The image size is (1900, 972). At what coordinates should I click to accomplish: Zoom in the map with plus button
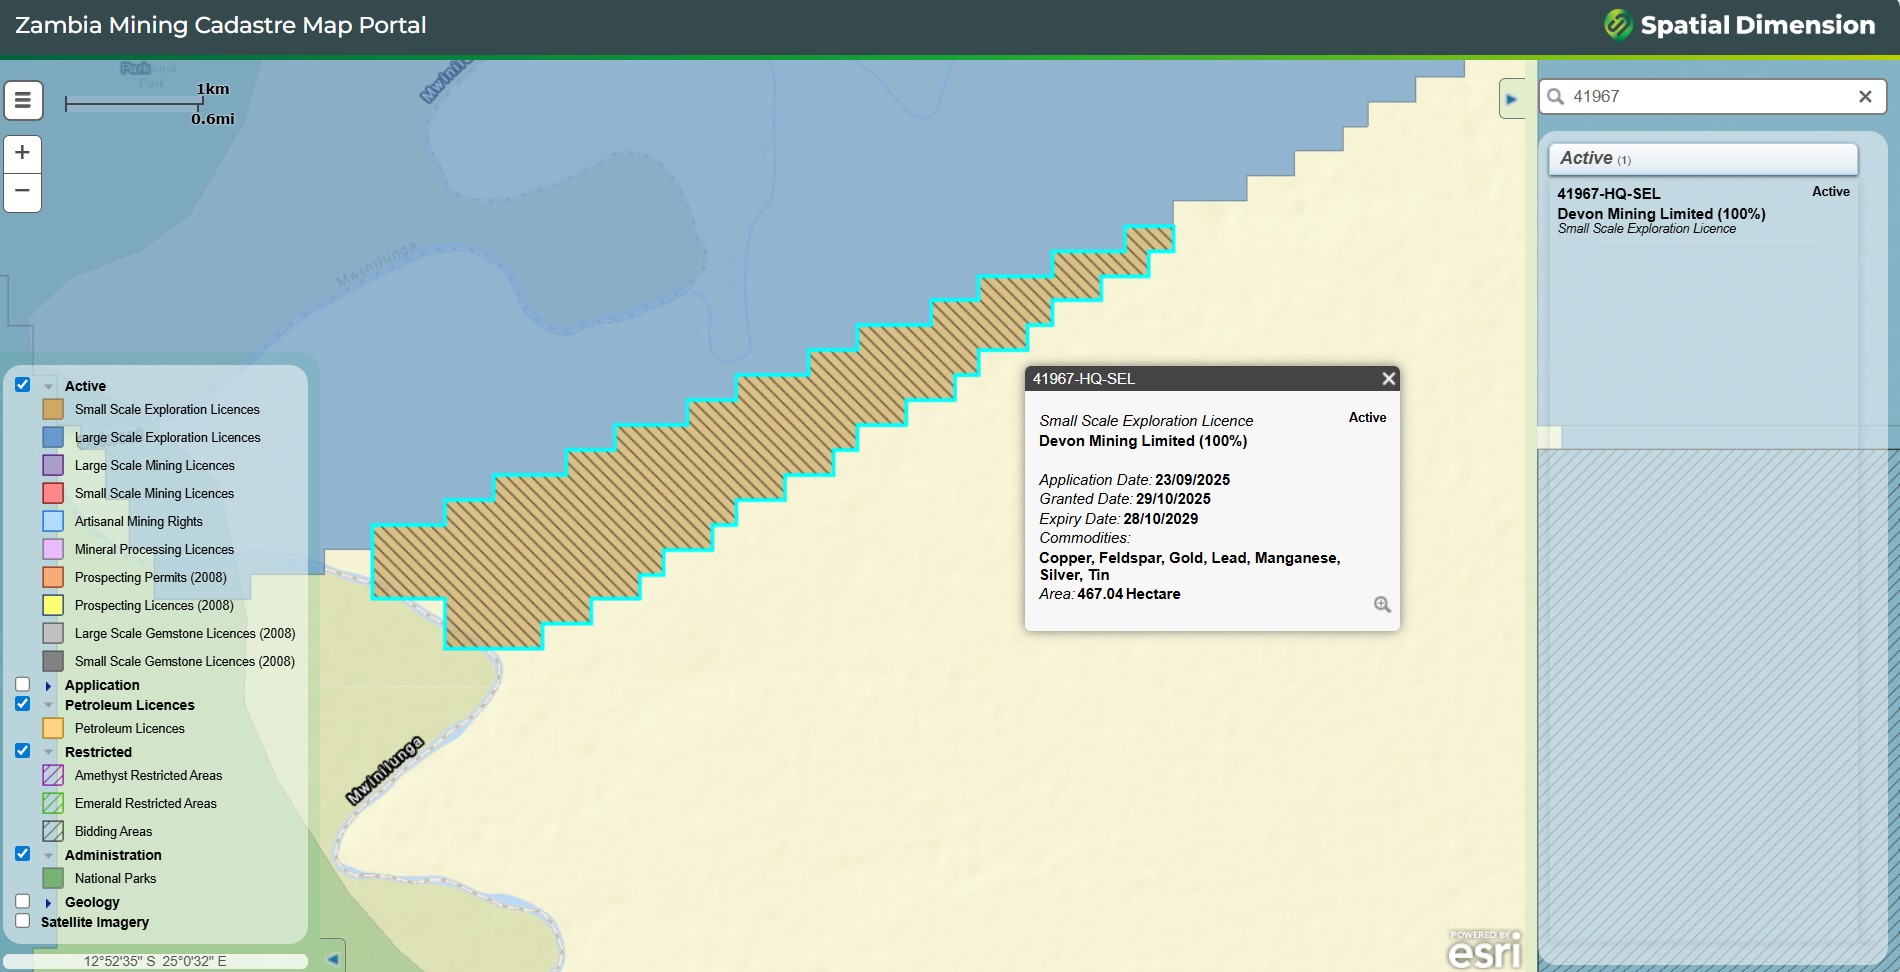pyautogui.click(x=22, y=153)
